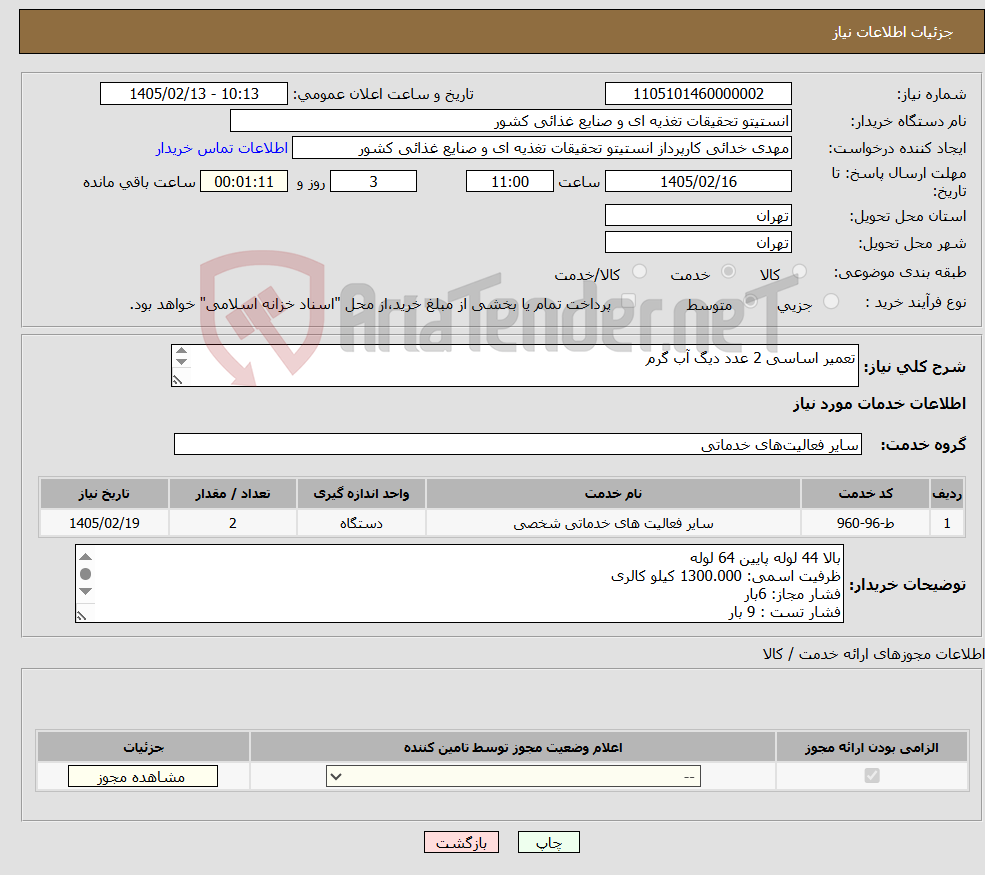This screenshot has width=985, height=875.
Task: Click service code cell ط-96-960
Action: (x=865, y=523)
